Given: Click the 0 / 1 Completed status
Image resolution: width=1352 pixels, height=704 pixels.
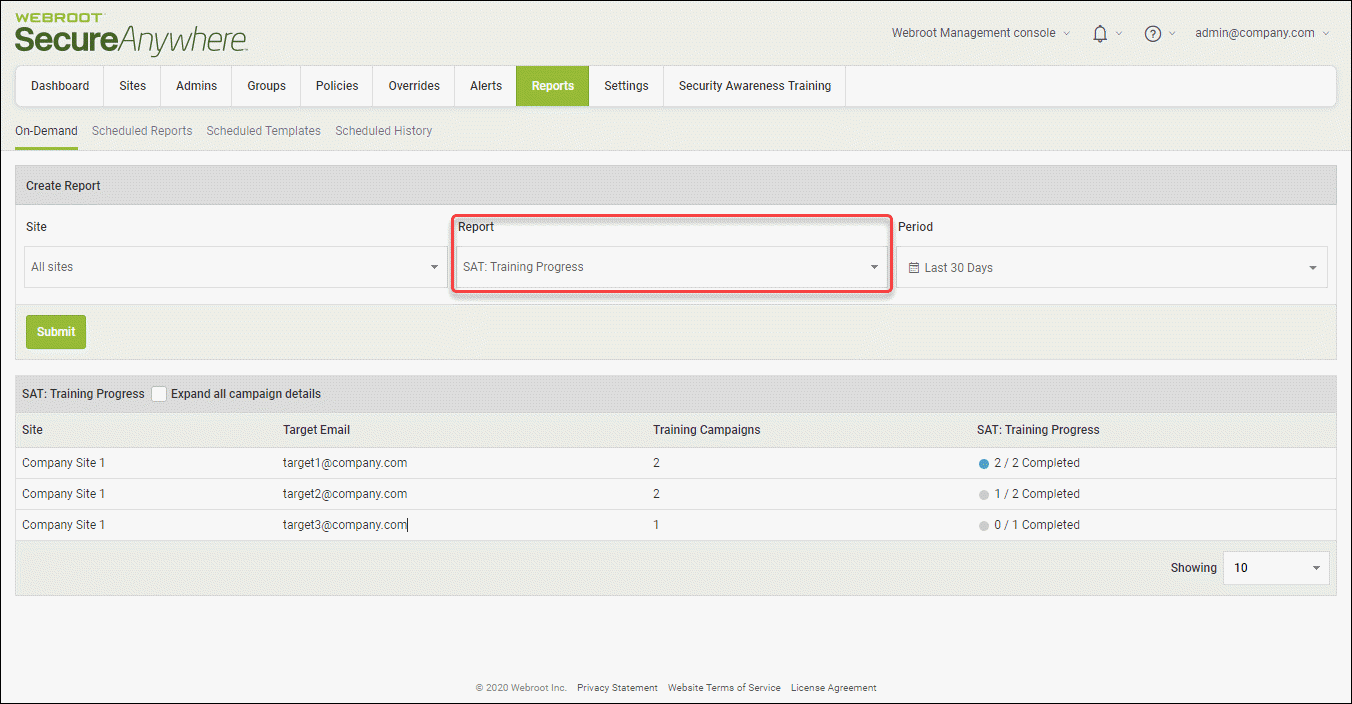Looking at the screenshot, I should tap(1037, 525).
